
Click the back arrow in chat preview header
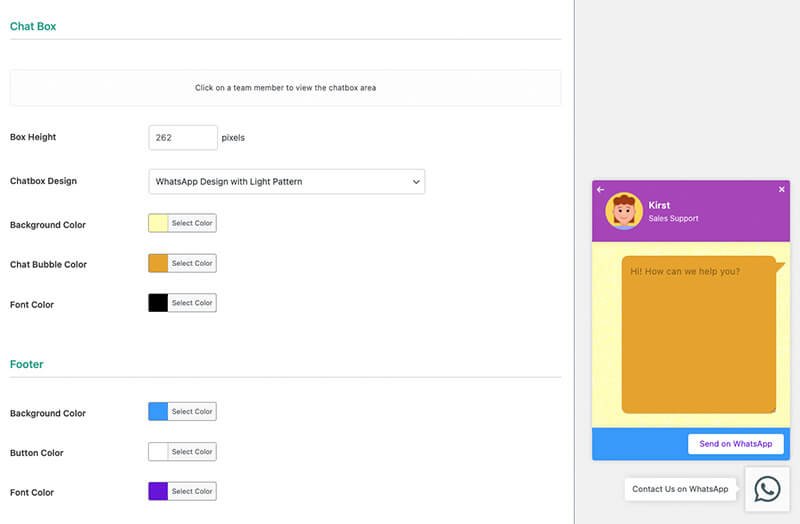(x=601, y=189)
